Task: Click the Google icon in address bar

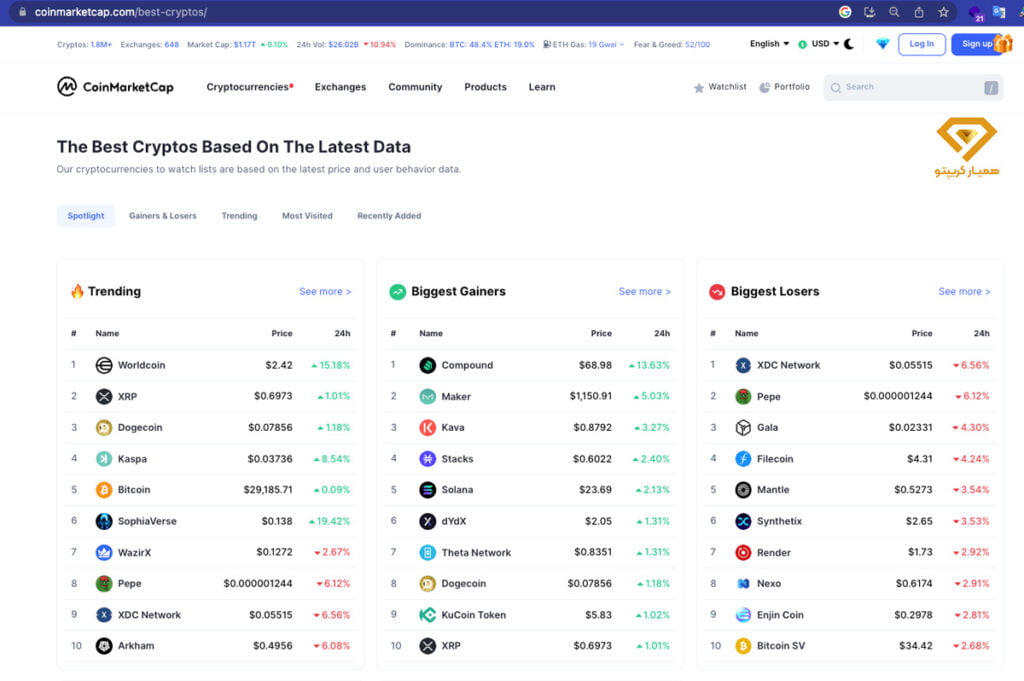Action: tap(845, 12)
